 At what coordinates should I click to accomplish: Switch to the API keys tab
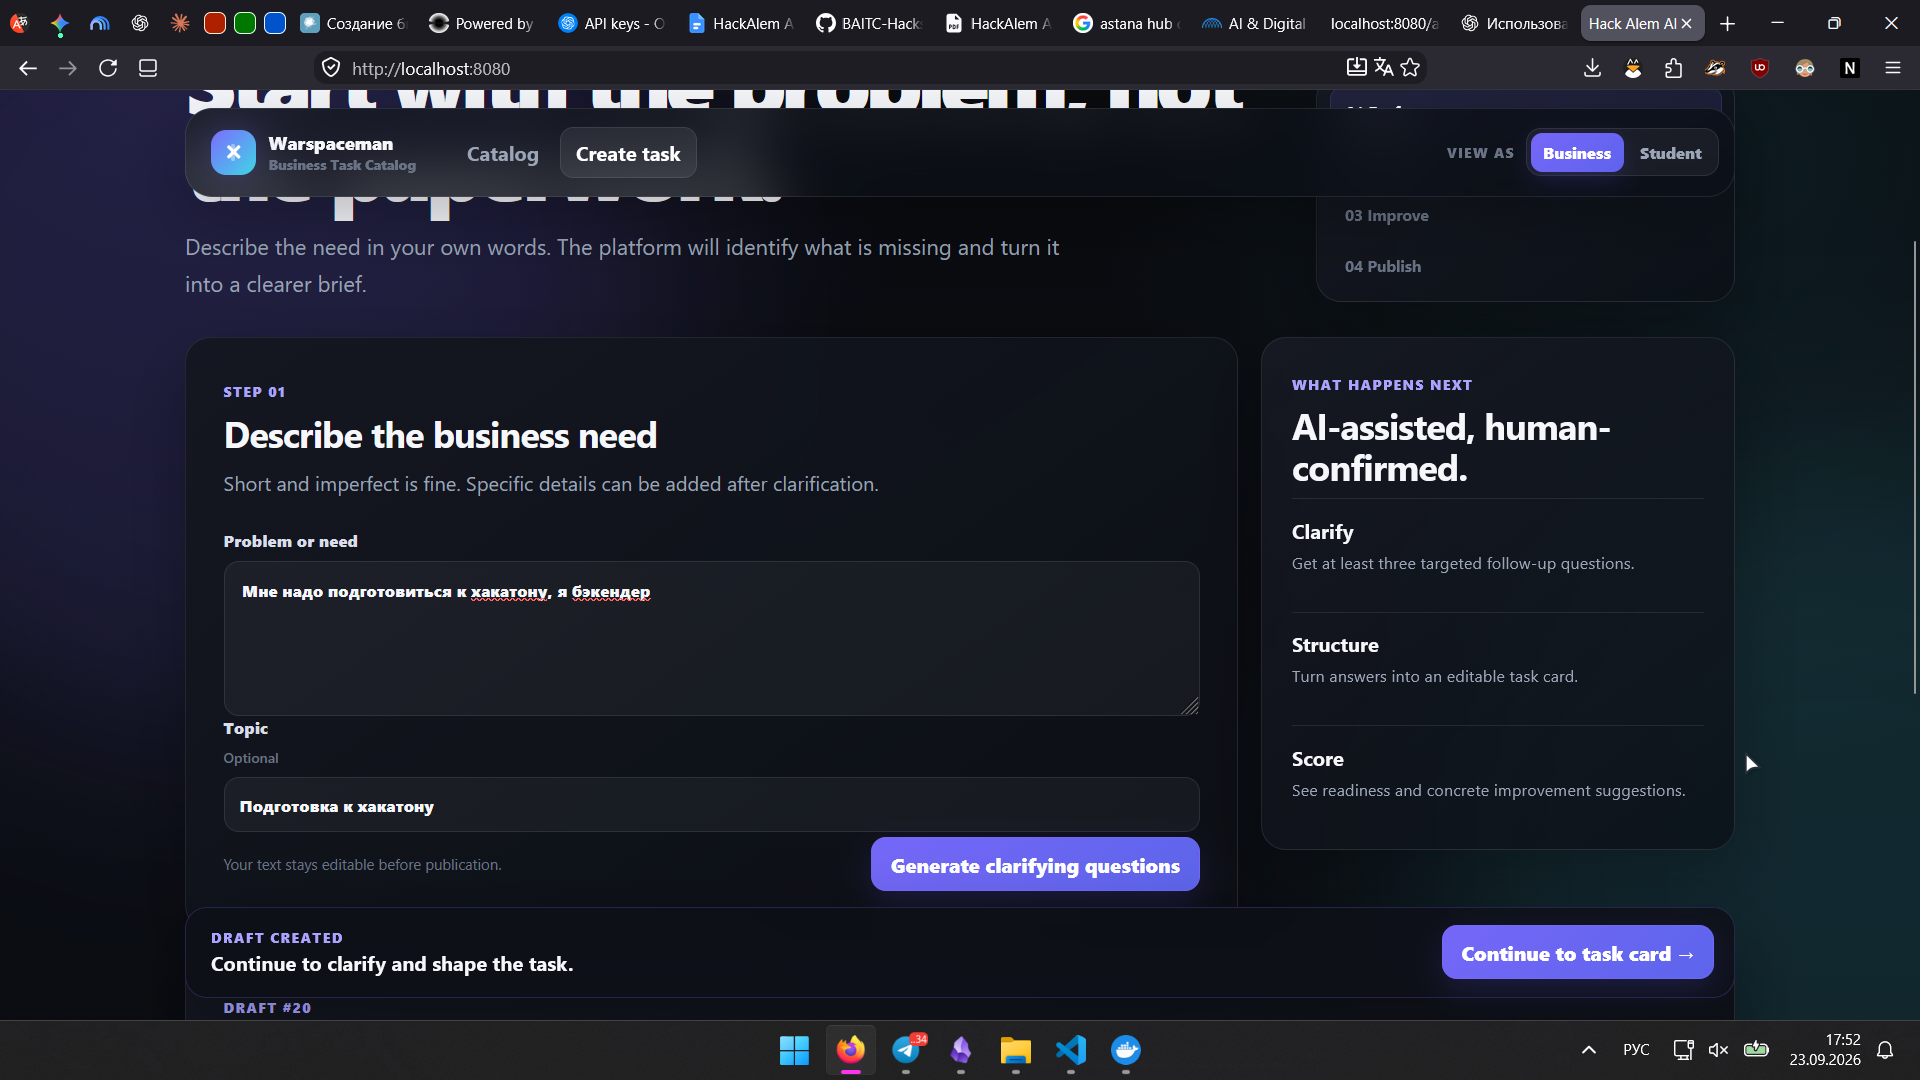coord(611,23)
